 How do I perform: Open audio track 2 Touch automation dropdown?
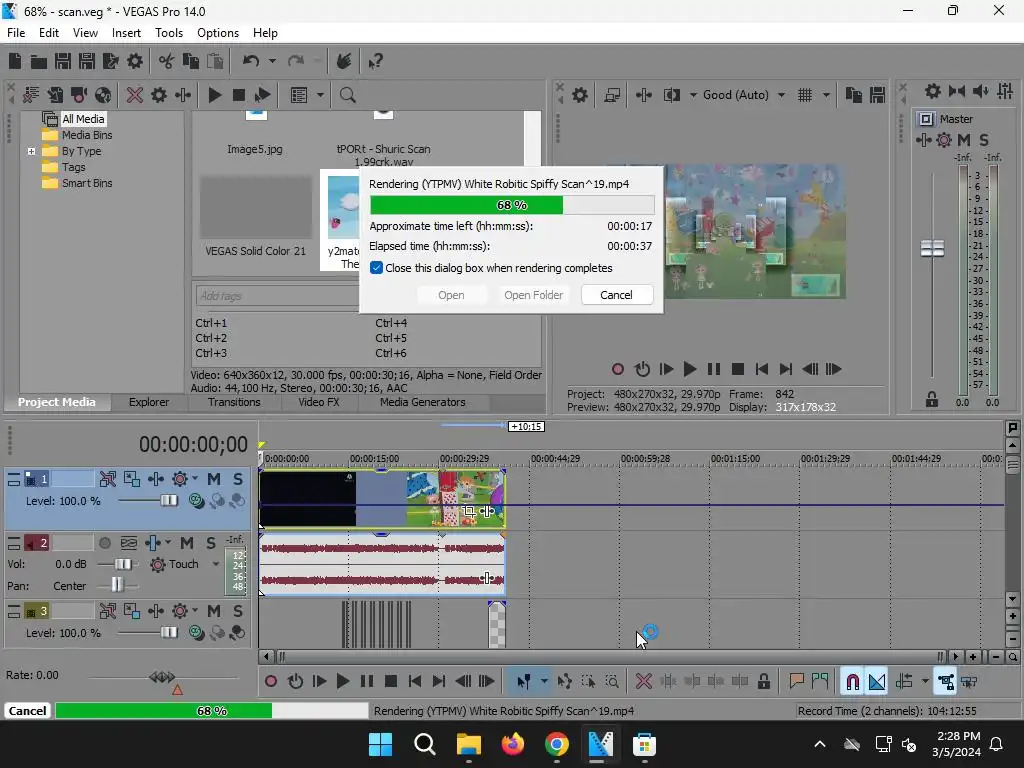(x=216, y=565)
